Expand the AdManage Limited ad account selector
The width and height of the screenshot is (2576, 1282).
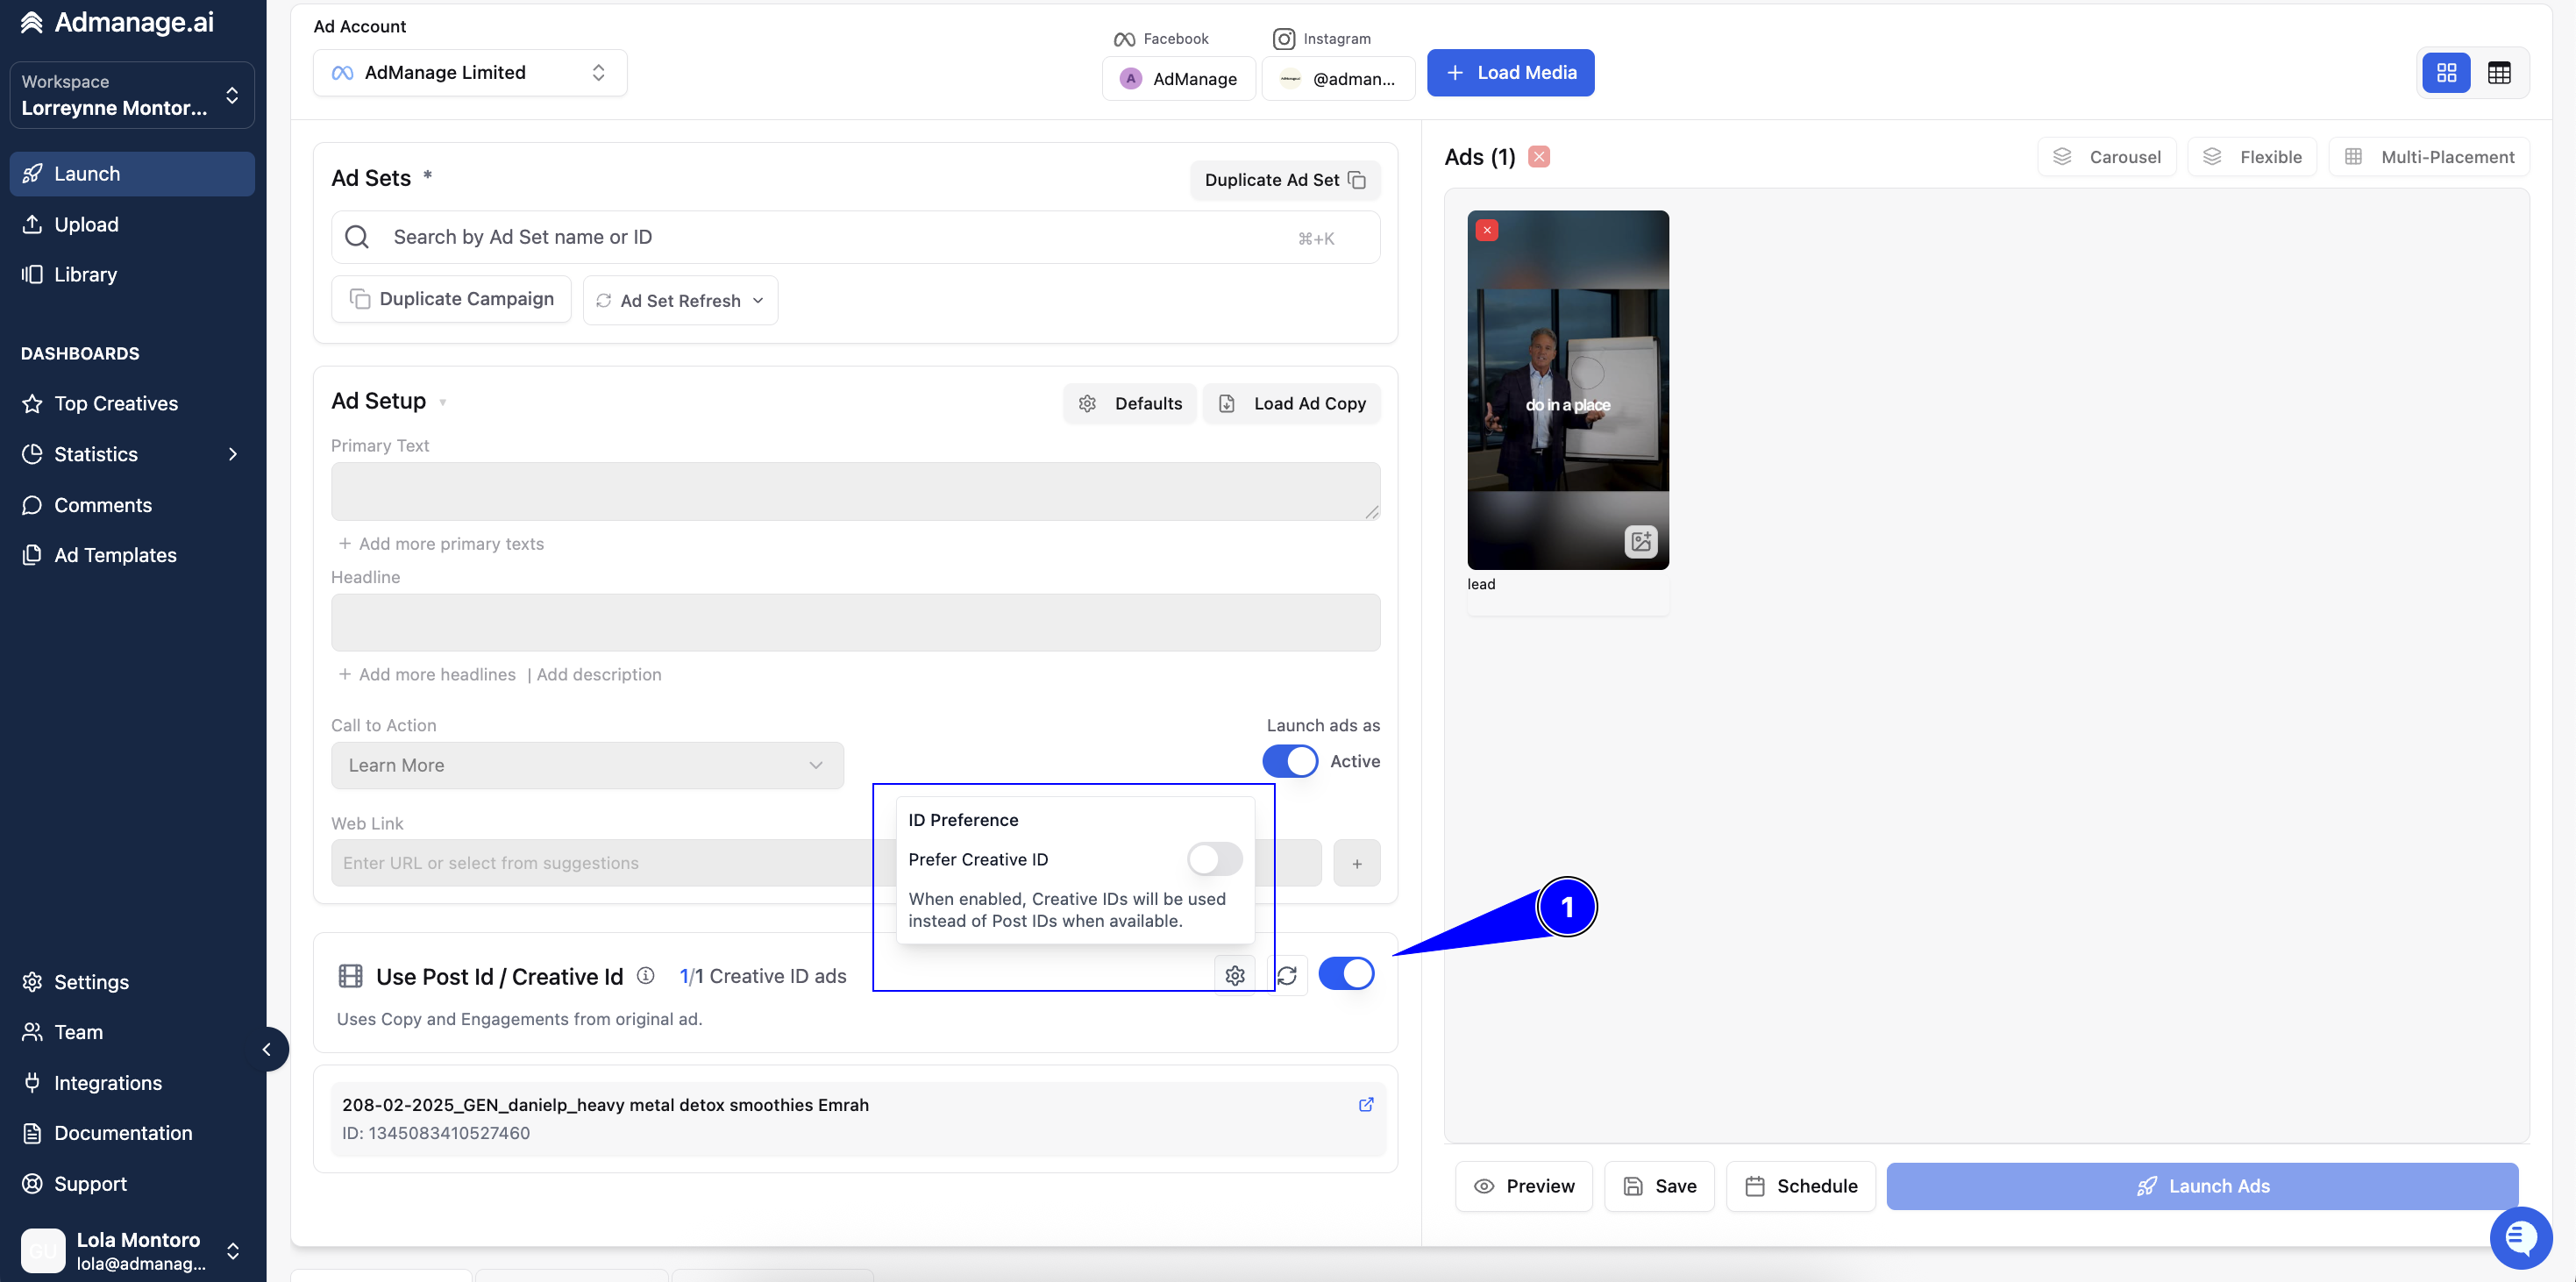point(470,73)
